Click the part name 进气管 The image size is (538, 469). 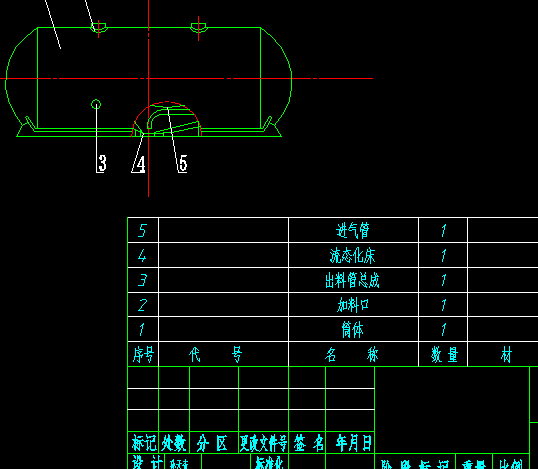coord(353,230)
